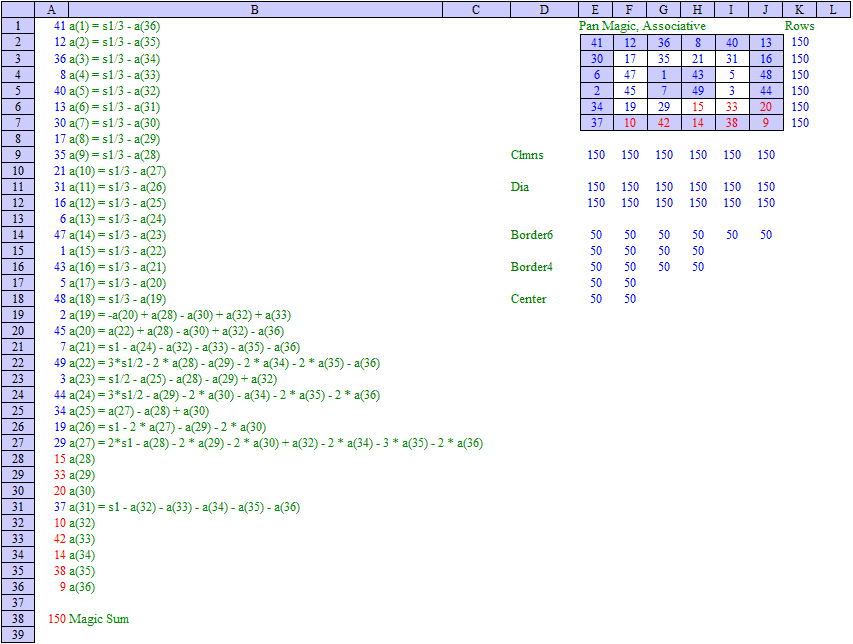Click formula 'a(25) = a(27) - a(28) + a(30)'
Image resolution: width=853 pixels, height=644 pixels.
[x=139, y=411]
